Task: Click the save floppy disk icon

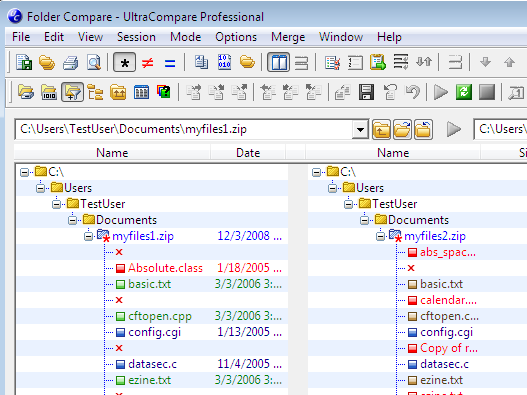Action: tap(366, 92)
